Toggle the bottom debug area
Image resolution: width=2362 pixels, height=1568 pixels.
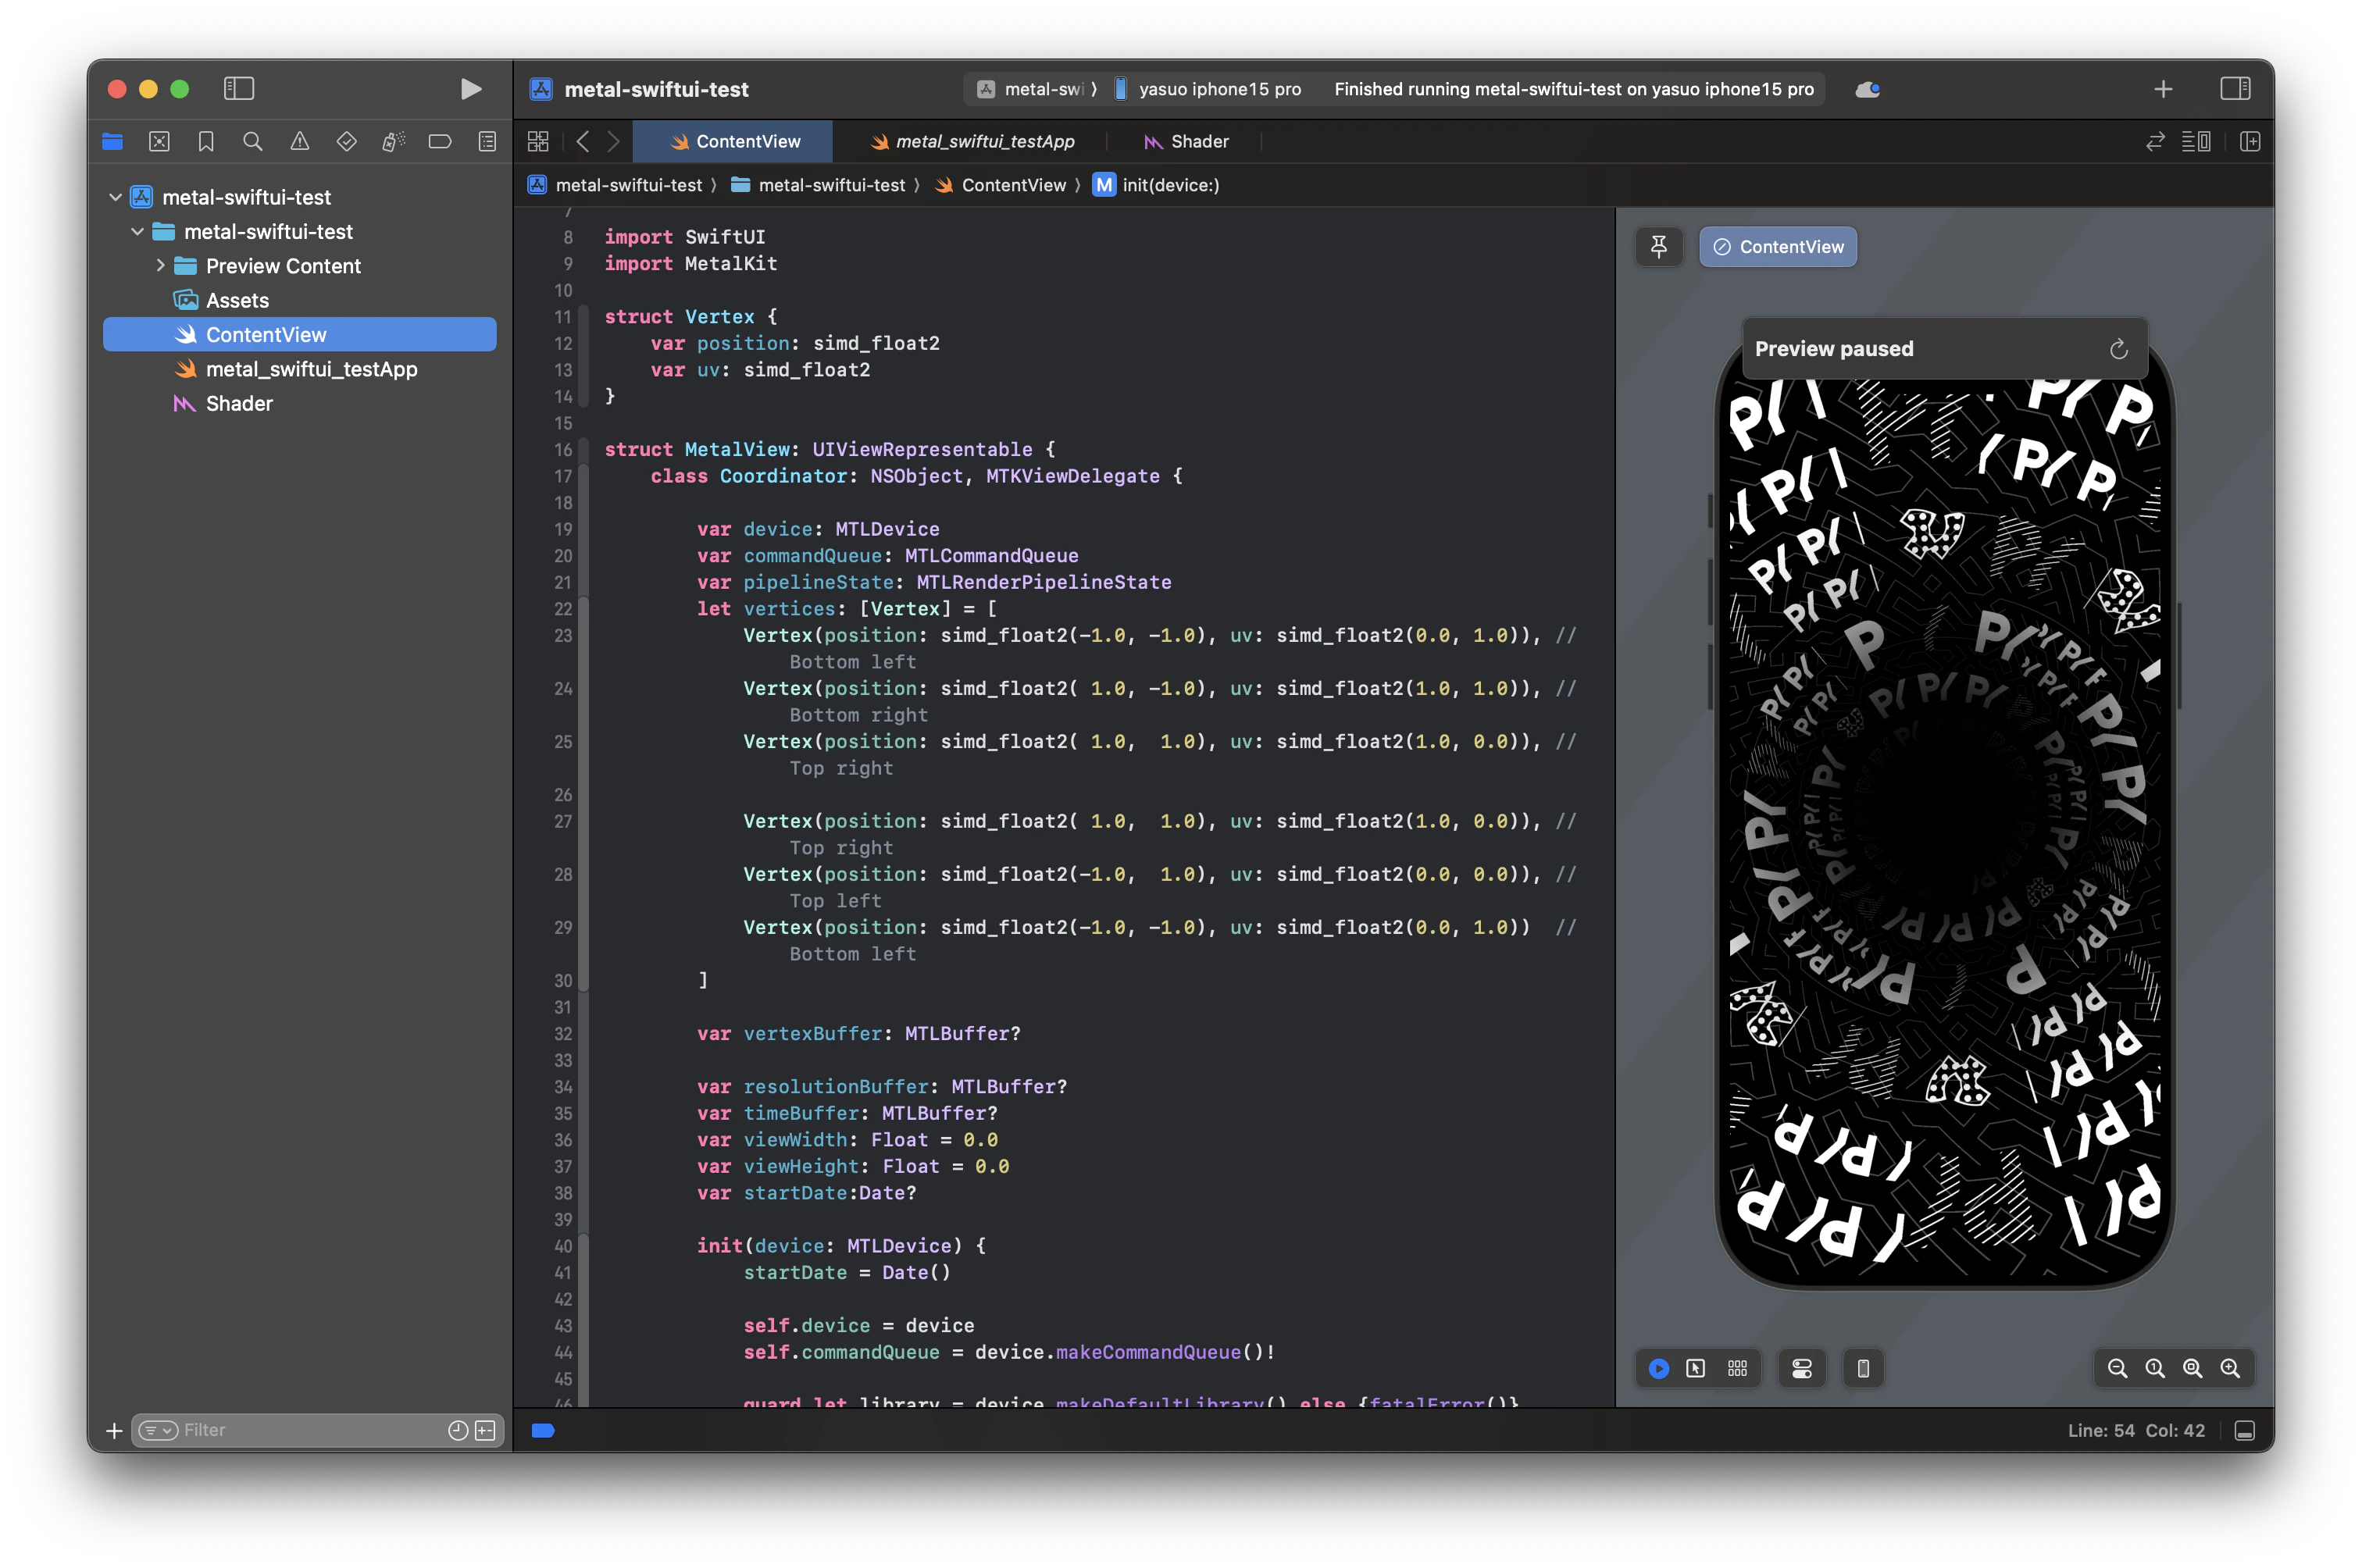[2244, 1431]
